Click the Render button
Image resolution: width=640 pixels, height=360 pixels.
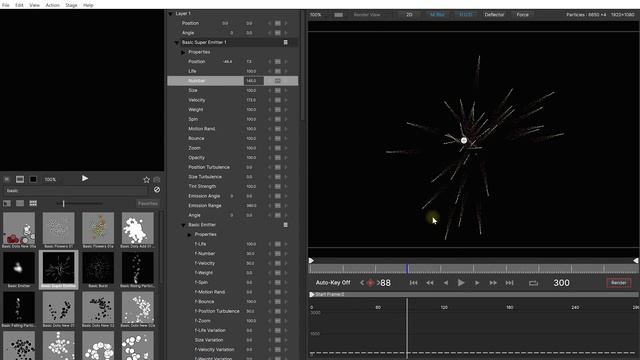point(618,282)
